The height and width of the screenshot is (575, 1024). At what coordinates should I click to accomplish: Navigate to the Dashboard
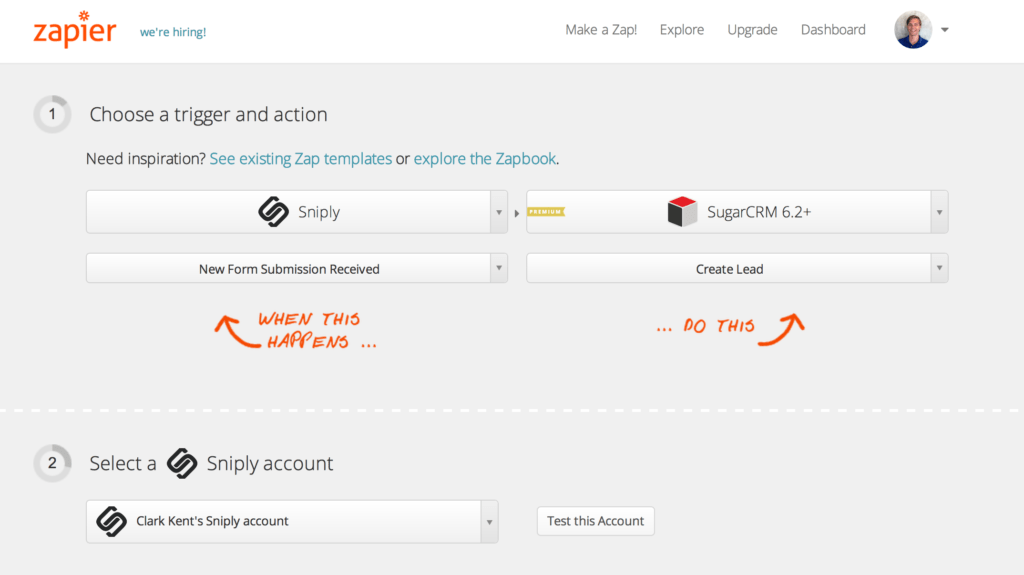(833, 30)
